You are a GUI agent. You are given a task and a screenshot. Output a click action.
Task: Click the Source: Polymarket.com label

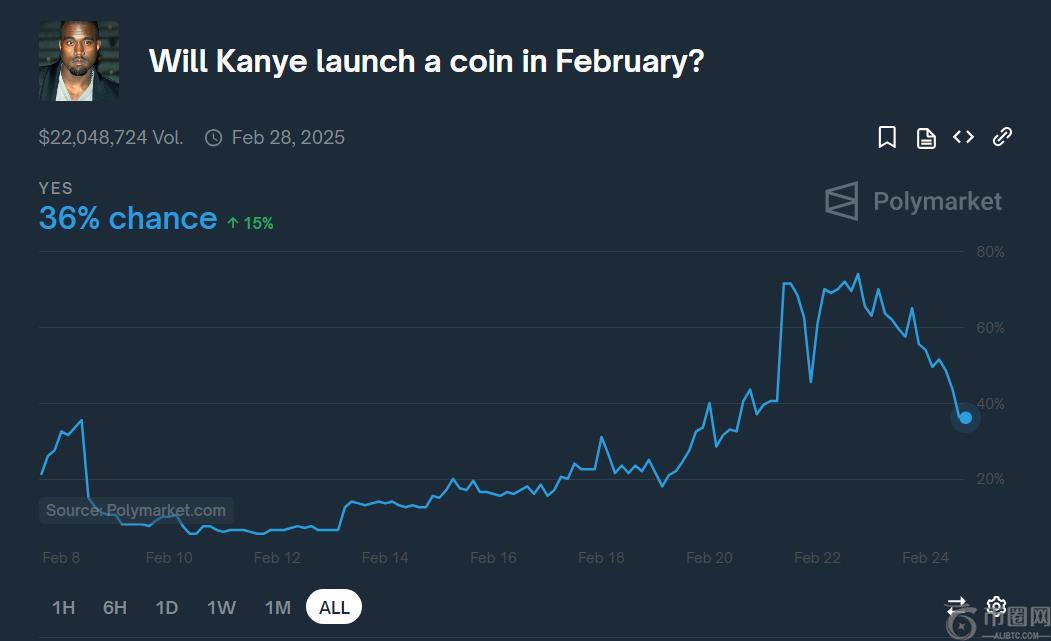tap(136, 510)
